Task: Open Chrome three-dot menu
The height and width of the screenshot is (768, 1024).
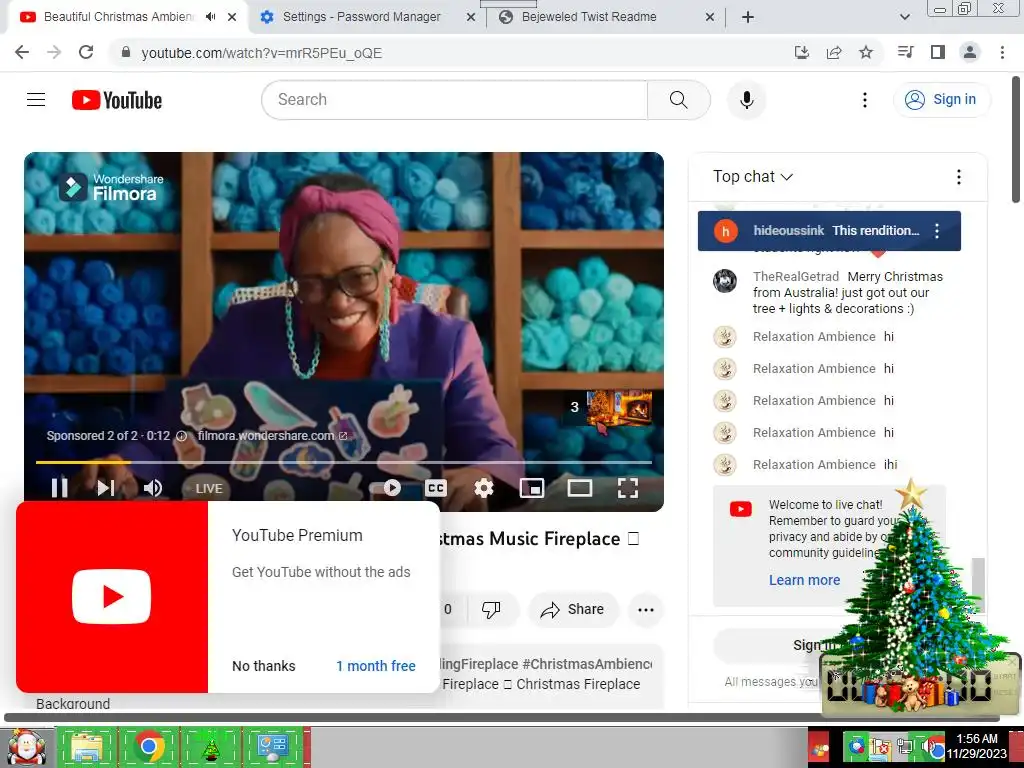Action: pos(1002,52)
